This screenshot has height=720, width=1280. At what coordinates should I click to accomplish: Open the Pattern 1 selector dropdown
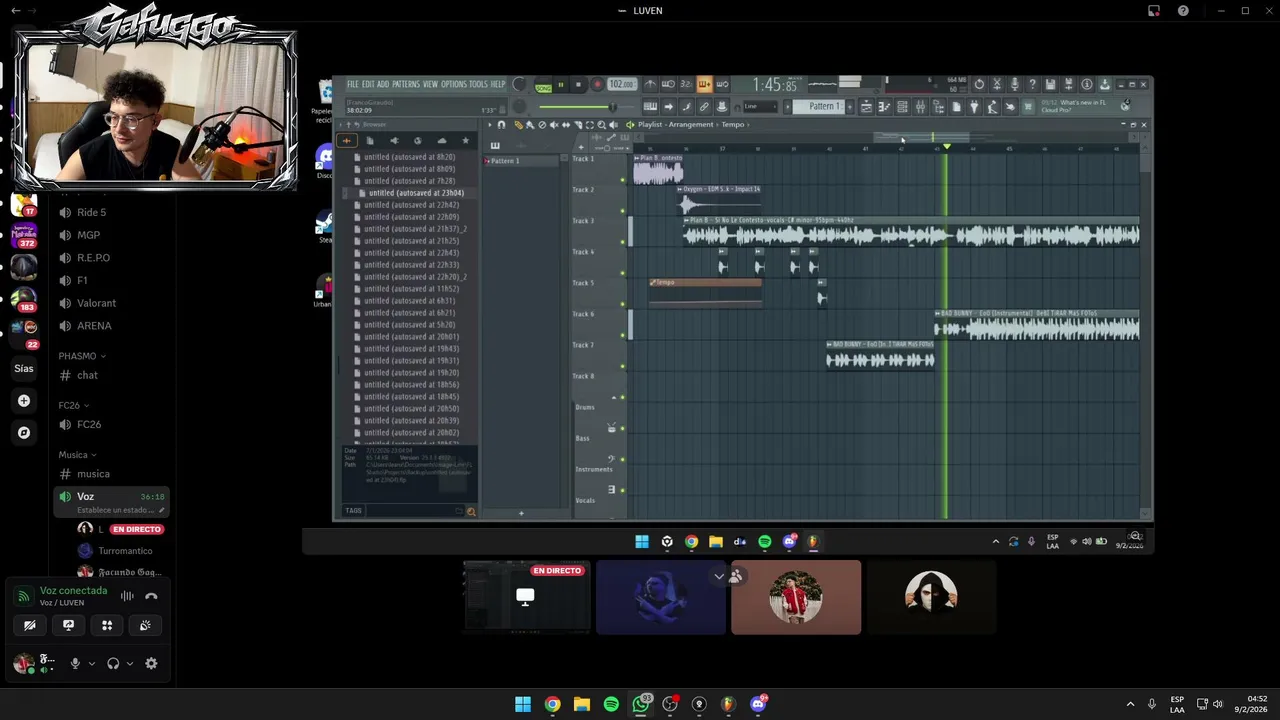824,107
